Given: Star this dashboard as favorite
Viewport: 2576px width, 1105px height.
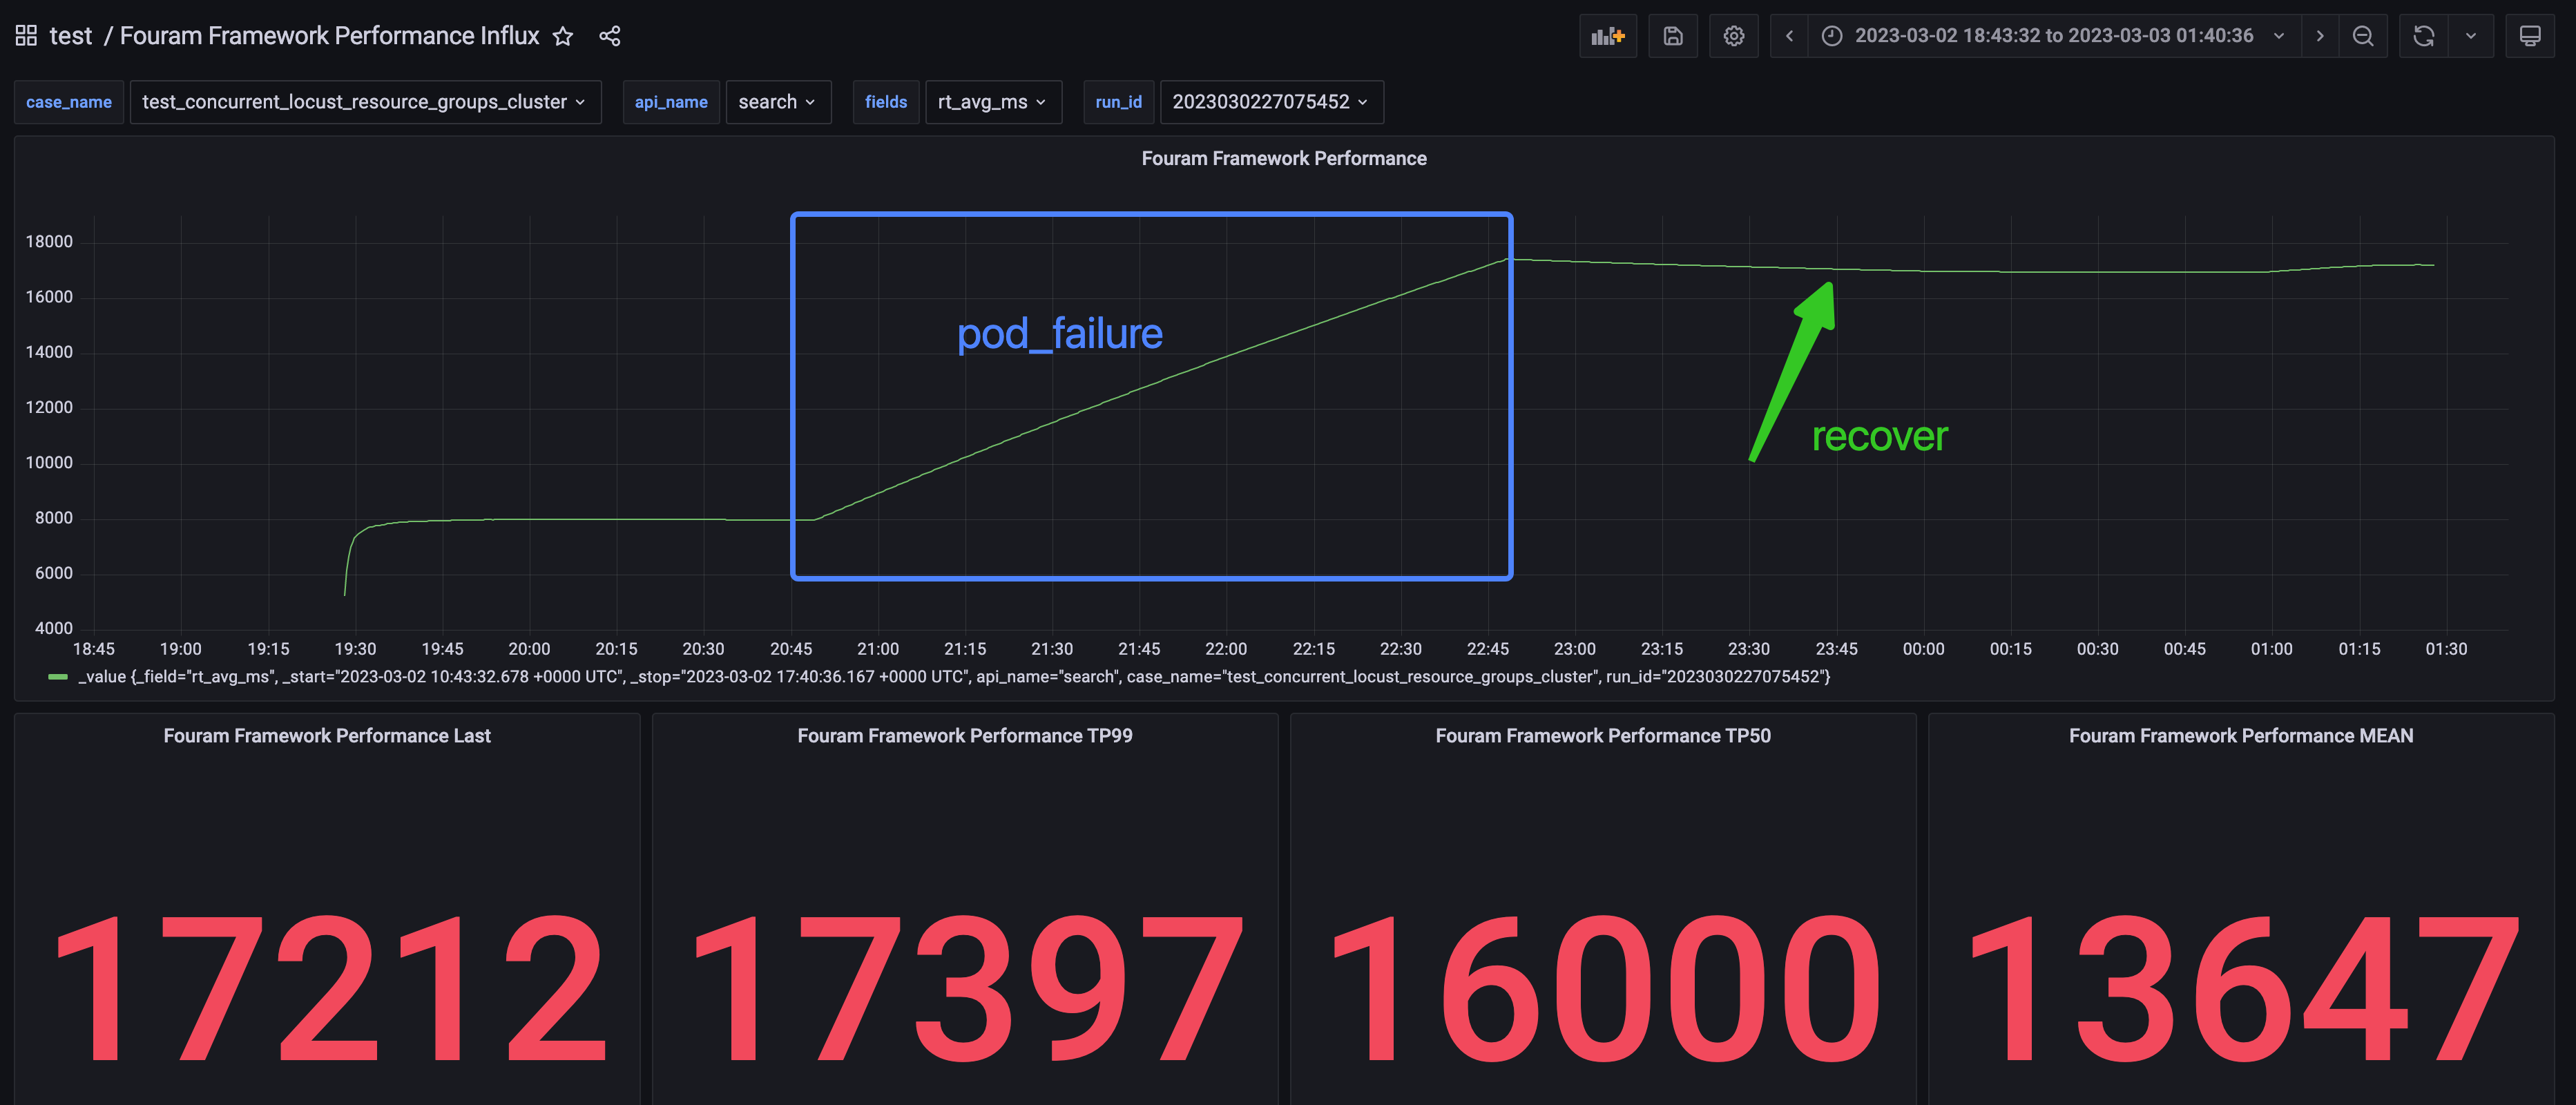Looking at the screenshot, I should point(563,35).
